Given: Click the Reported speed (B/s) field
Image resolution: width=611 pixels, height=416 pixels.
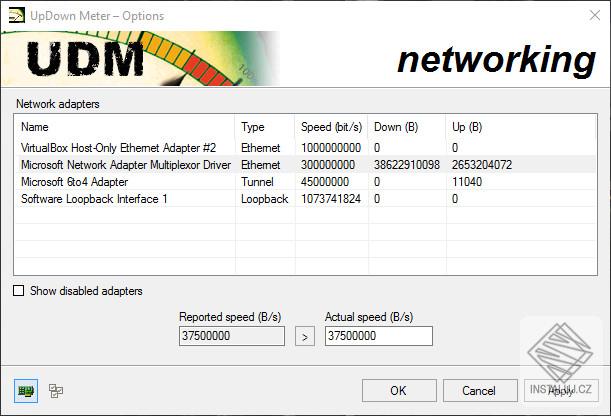Looking at the screenshot, I should pyautogui.click(x=232, y=336).
